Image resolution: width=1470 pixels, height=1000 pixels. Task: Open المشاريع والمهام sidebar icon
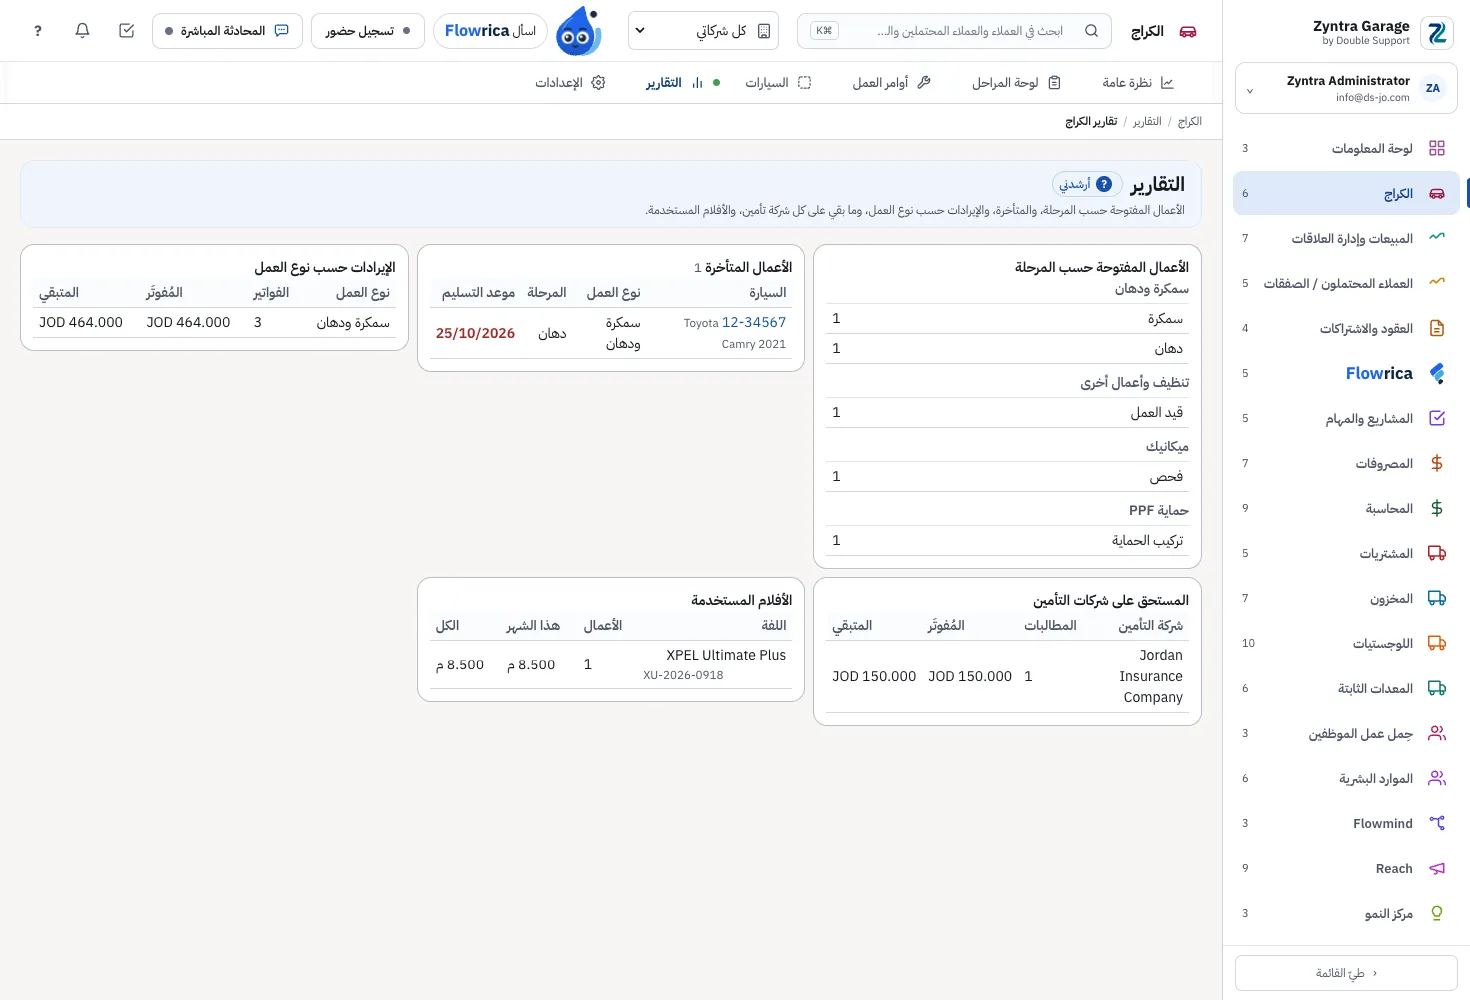(x=1437, y=418)
